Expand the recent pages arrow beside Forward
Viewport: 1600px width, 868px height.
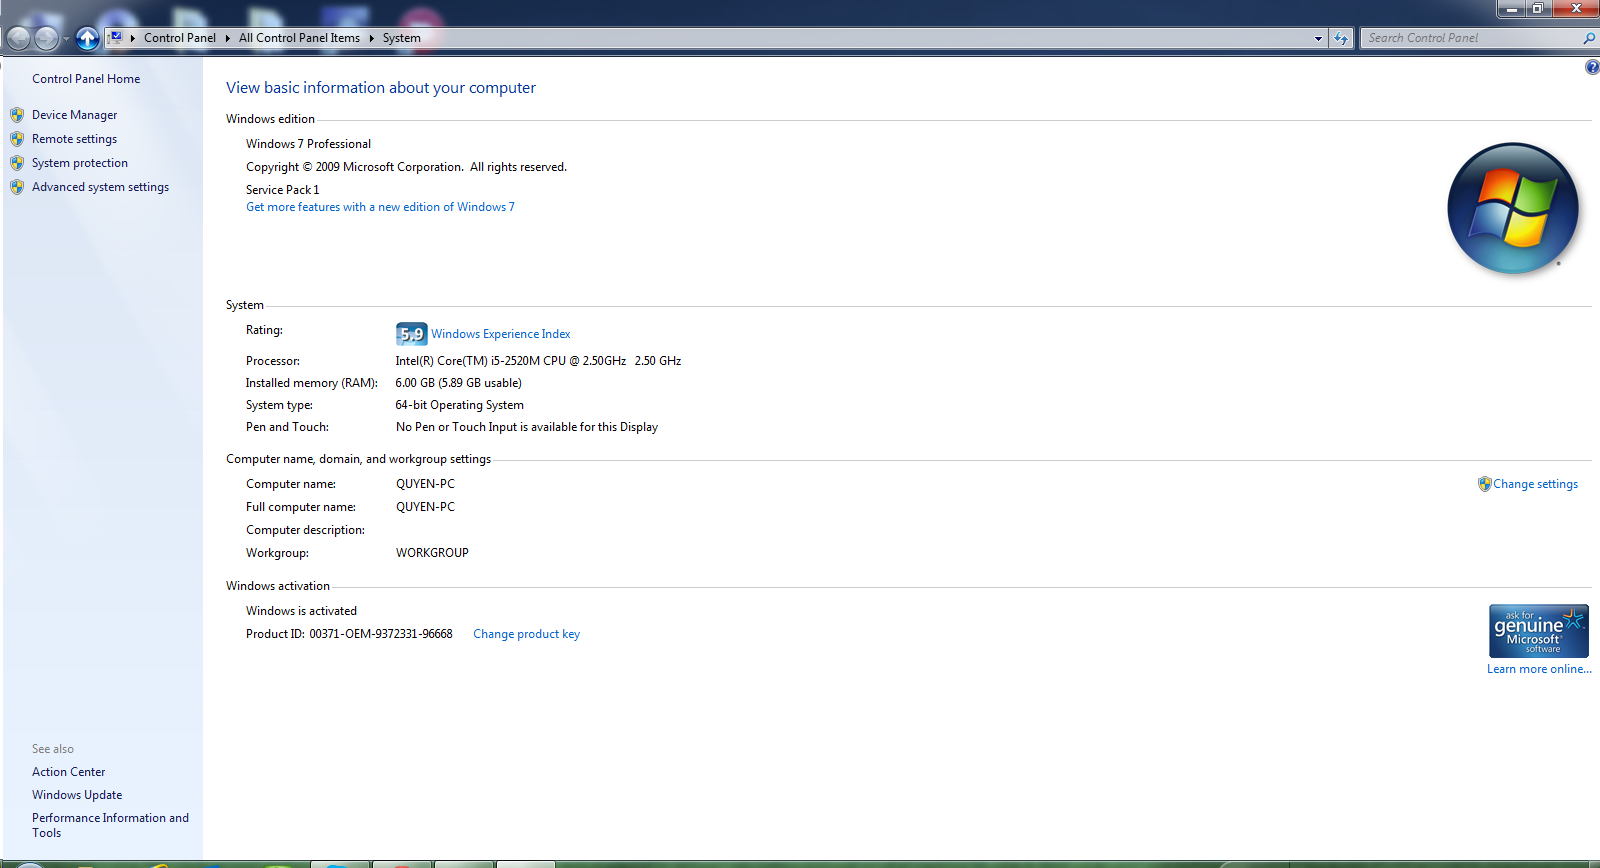coord(66,39)
